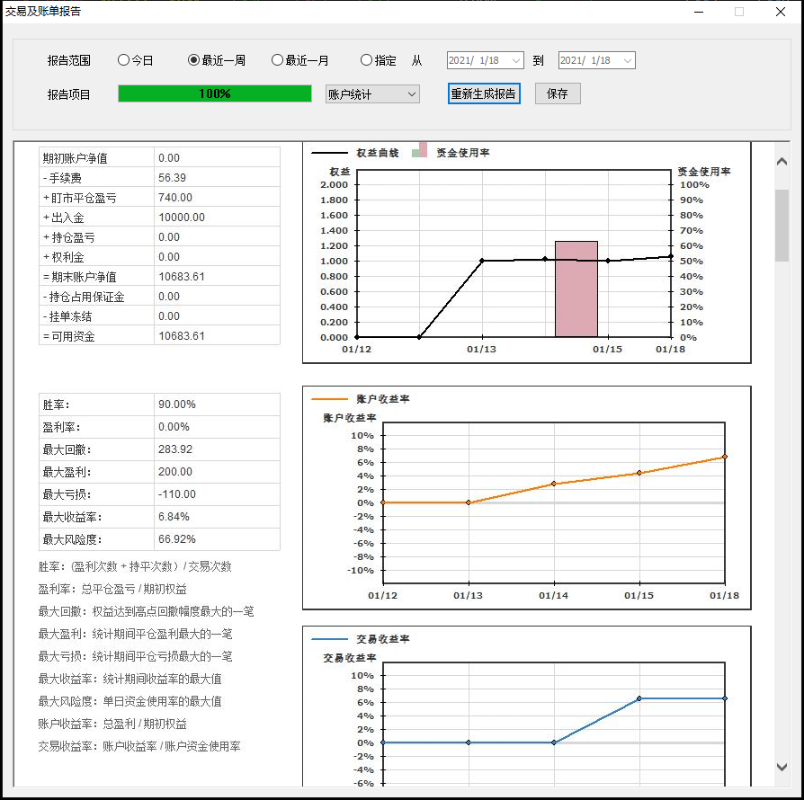Click the pink 资金使用率 bar in chart
The image size is (804, 800).
576,289
